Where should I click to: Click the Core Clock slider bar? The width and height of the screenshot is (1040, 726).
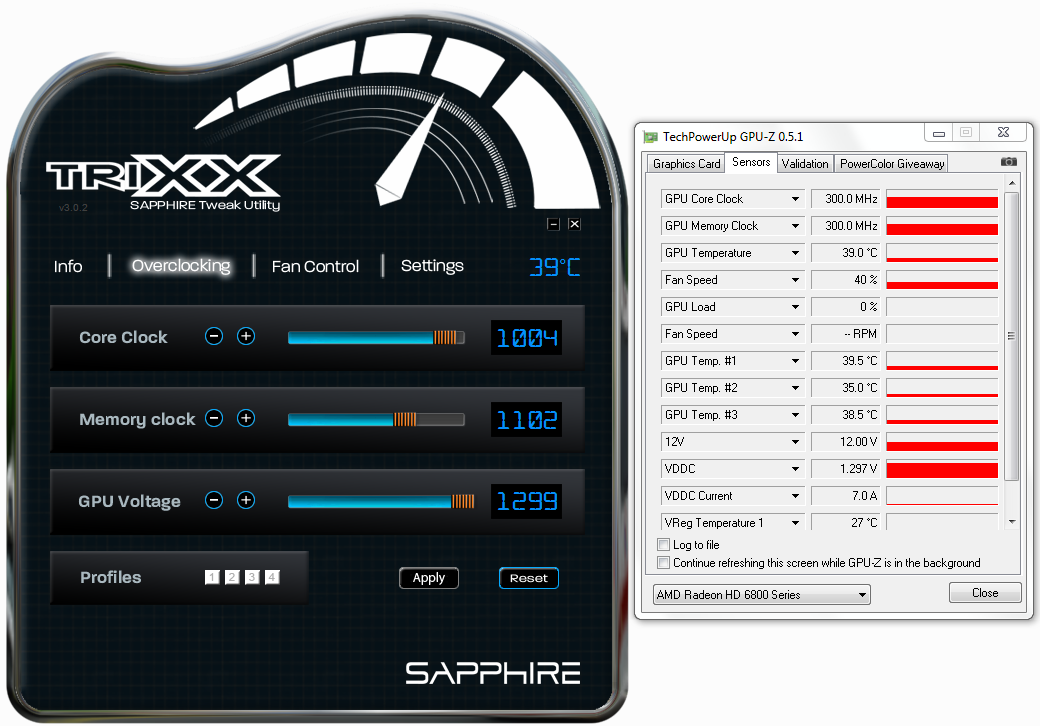point(376,337)
